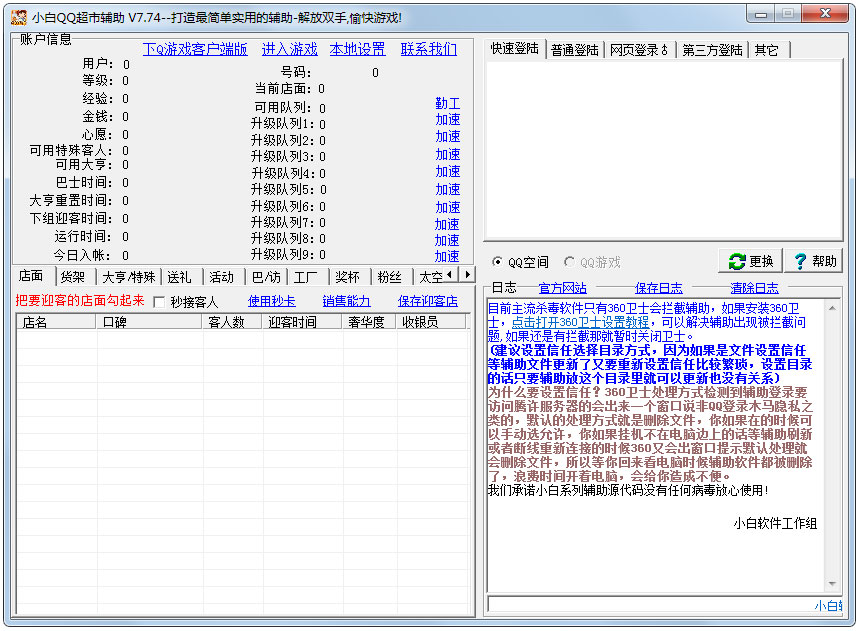Click the 口碑 column header
Screen dimensions: 859x631
tap(149, 322)
